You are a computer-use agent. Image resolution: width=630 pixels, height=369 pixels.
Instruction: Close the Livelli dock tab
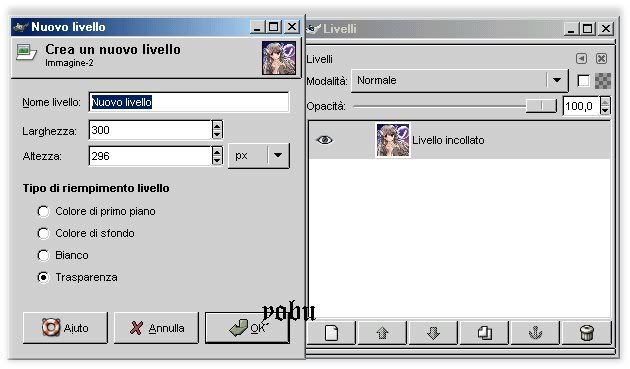601,59
